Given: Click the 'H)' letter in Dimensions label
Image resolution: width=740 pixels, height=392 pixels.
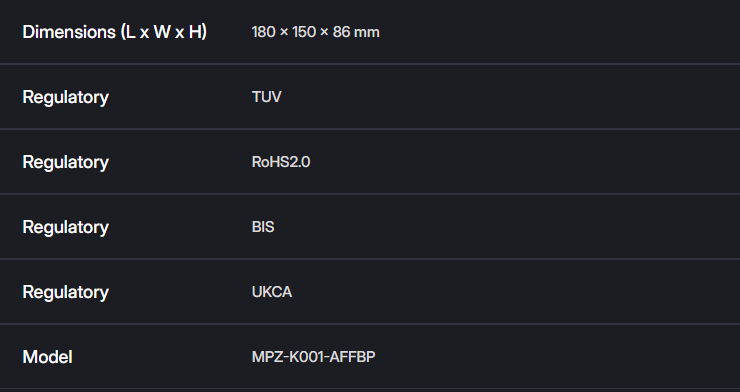Looking at the screenshot, I should pos(198,32).
